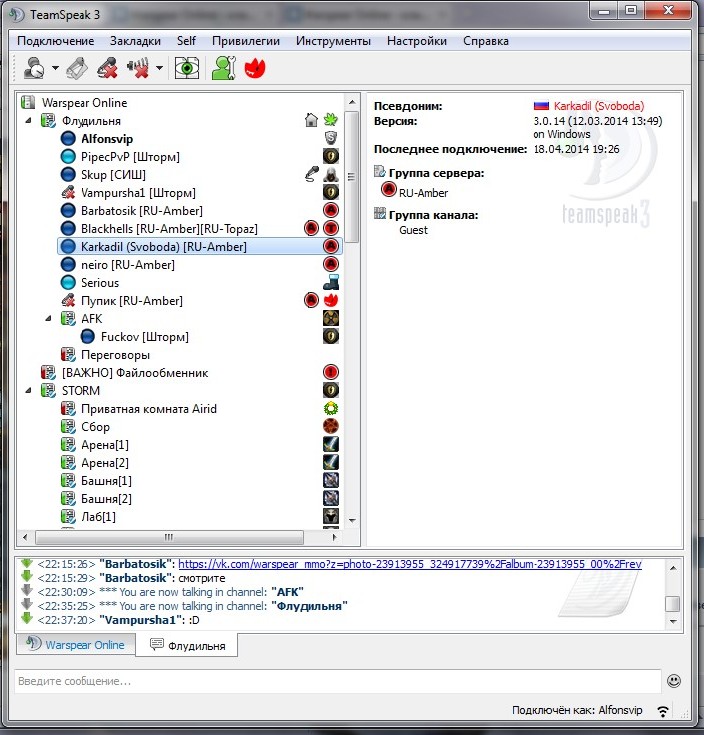The image size is (704, 735).
Task: Click the green leaf icon on Флудильня
Action: tap(330, 120)
